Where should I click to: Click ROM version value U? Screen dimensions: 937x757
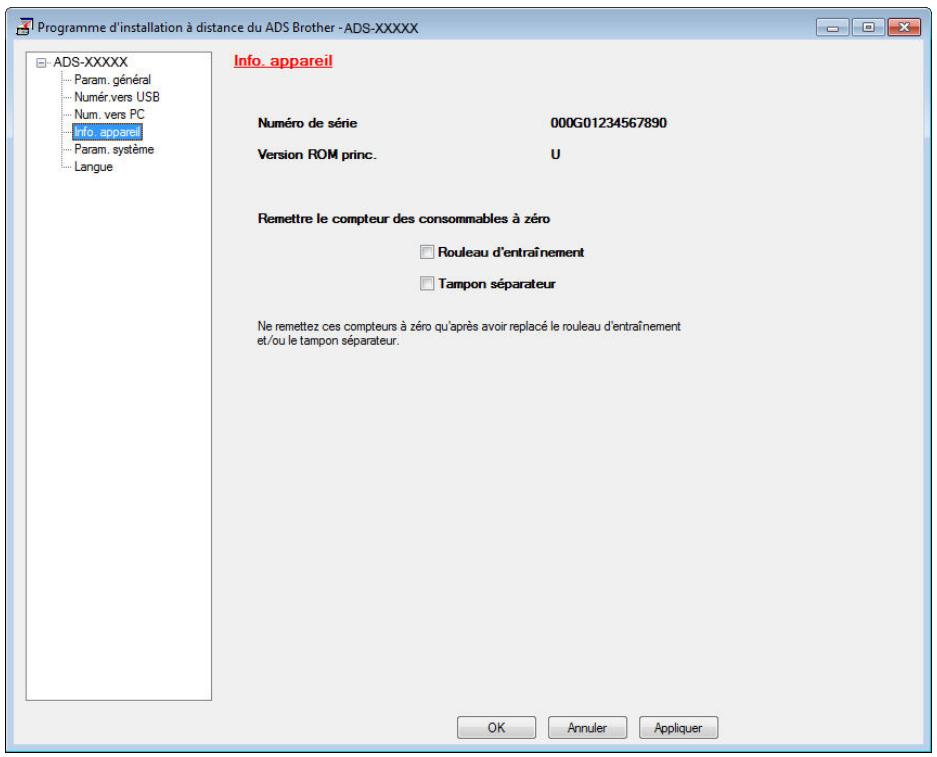555,155
